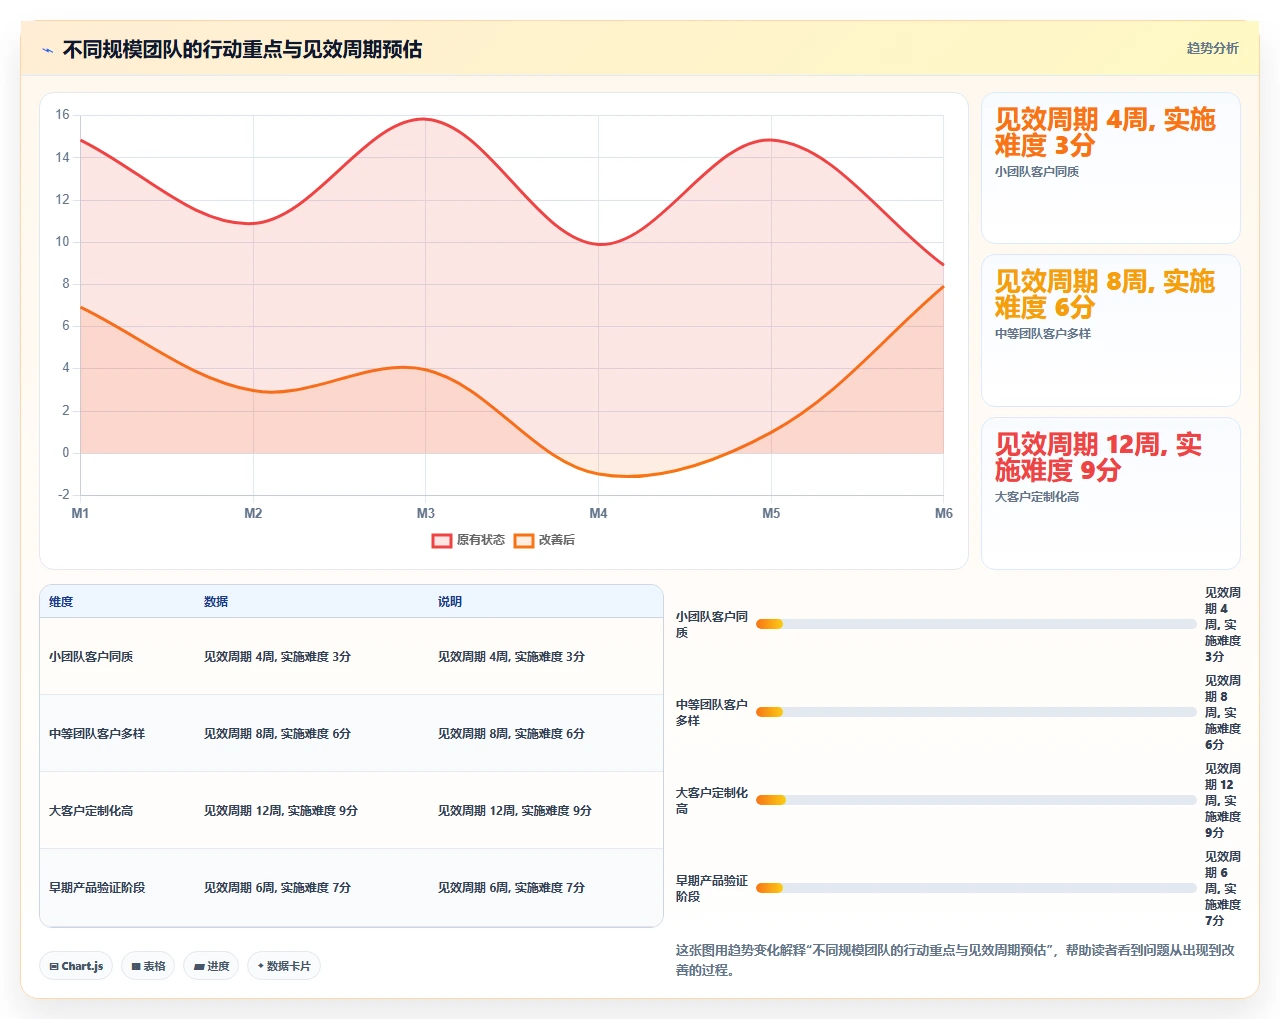Image resolution: width=1280 pixels, height=1019 pixels.
Task: Select the 维度 column header
Action: (61, 602)
